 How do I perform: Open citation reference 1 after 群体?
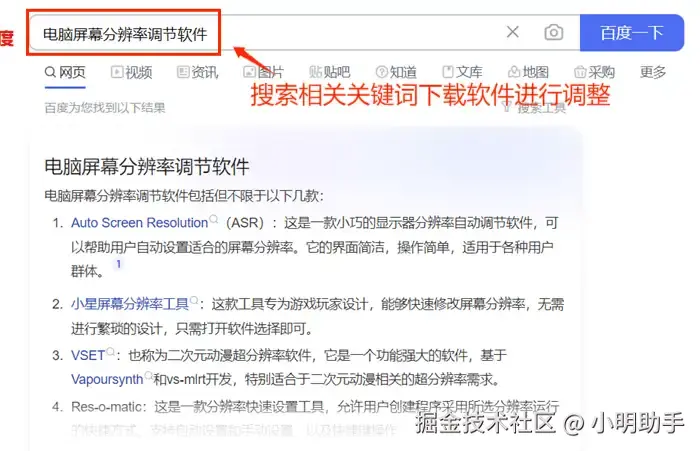[x=118, y=264]
